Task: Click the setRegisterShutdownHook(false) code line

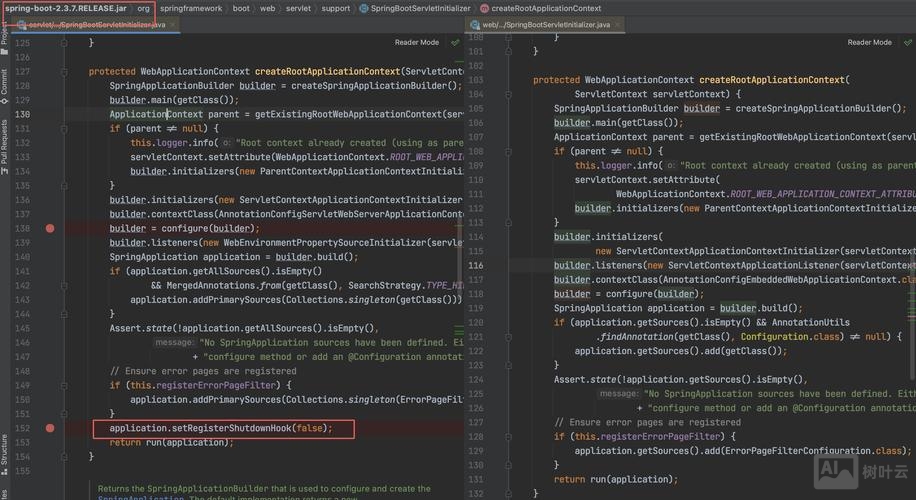Action: pyautogui.click(x=220, y=428)
